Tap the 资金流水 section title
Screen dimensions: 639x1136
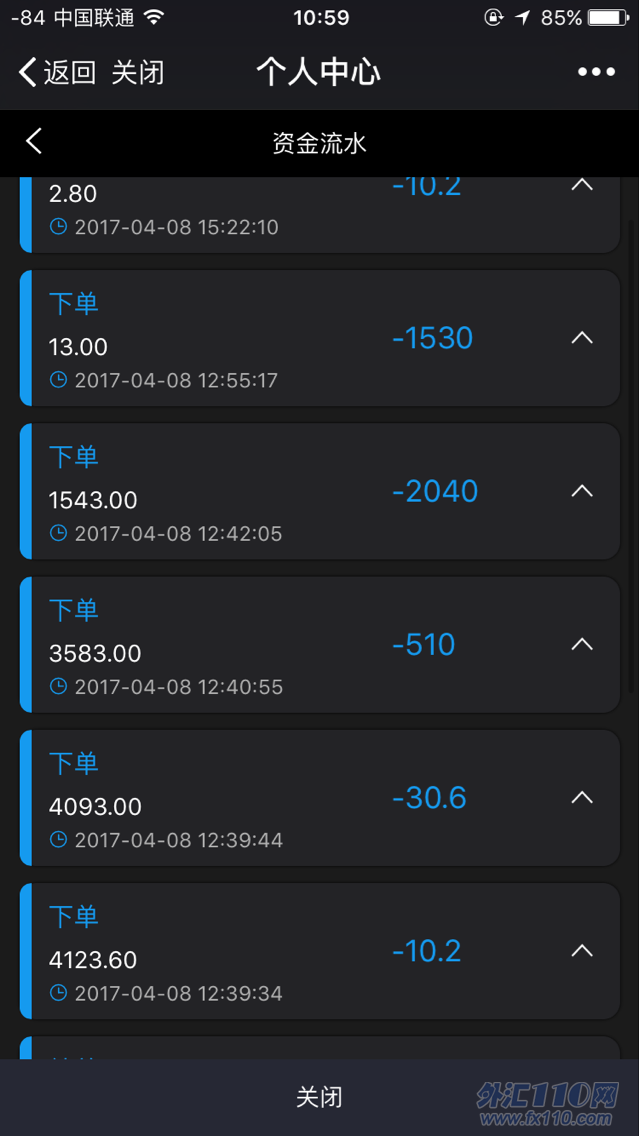pyautogui.click(x=320, y=143)
